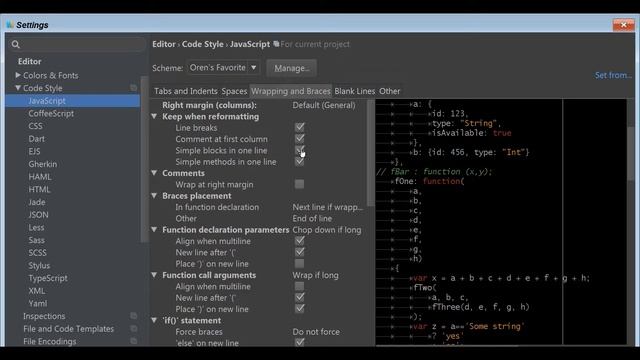Select Yaml in the Code Style tree
640x360 pixels.
coord(38,303)
